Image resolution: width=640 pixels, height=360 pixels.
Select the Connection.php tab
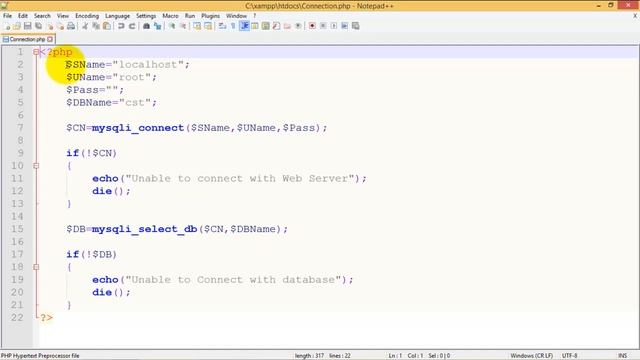(x=27, y=39)
